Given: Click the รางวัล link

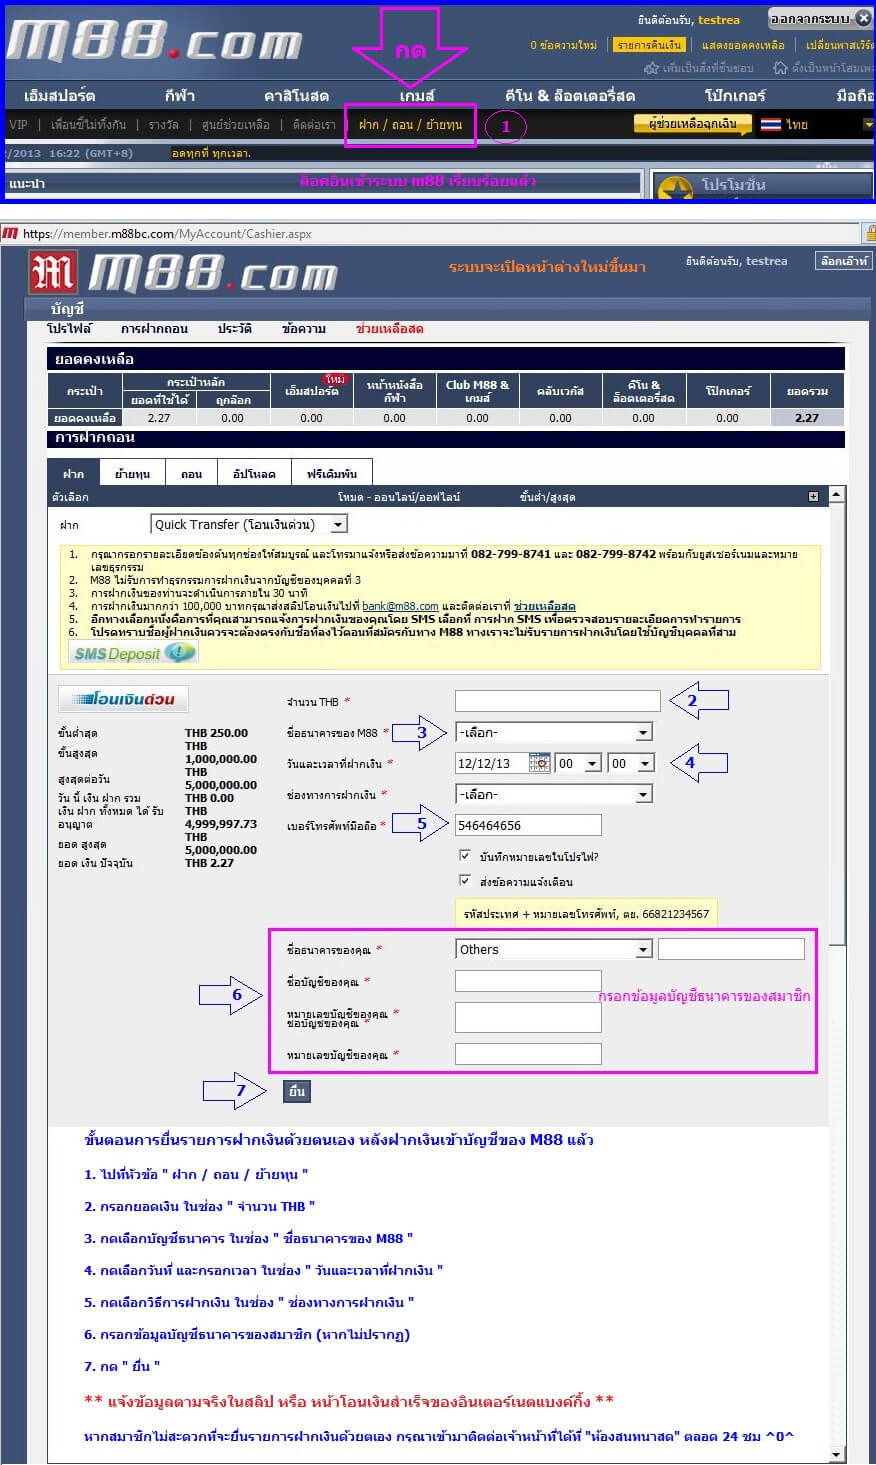Looking at the screenshot, I should tap(164, 125).
